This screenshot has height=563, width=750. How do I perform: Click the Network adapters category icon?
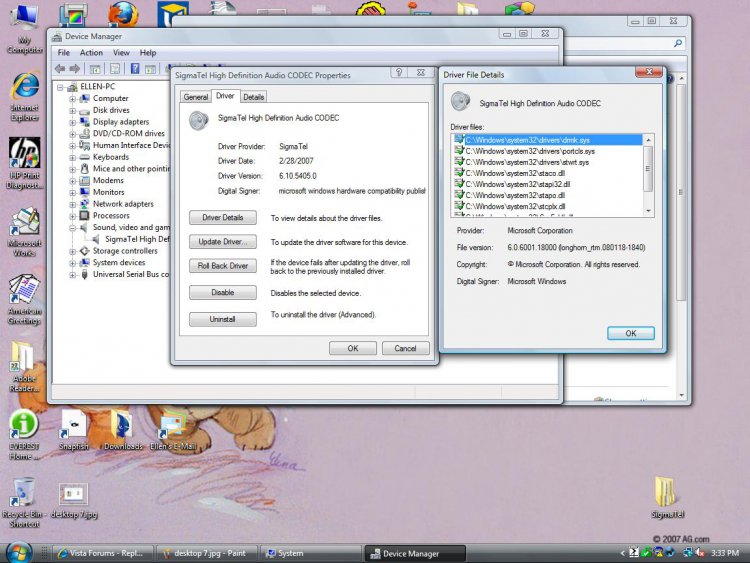tap(85, 204)
